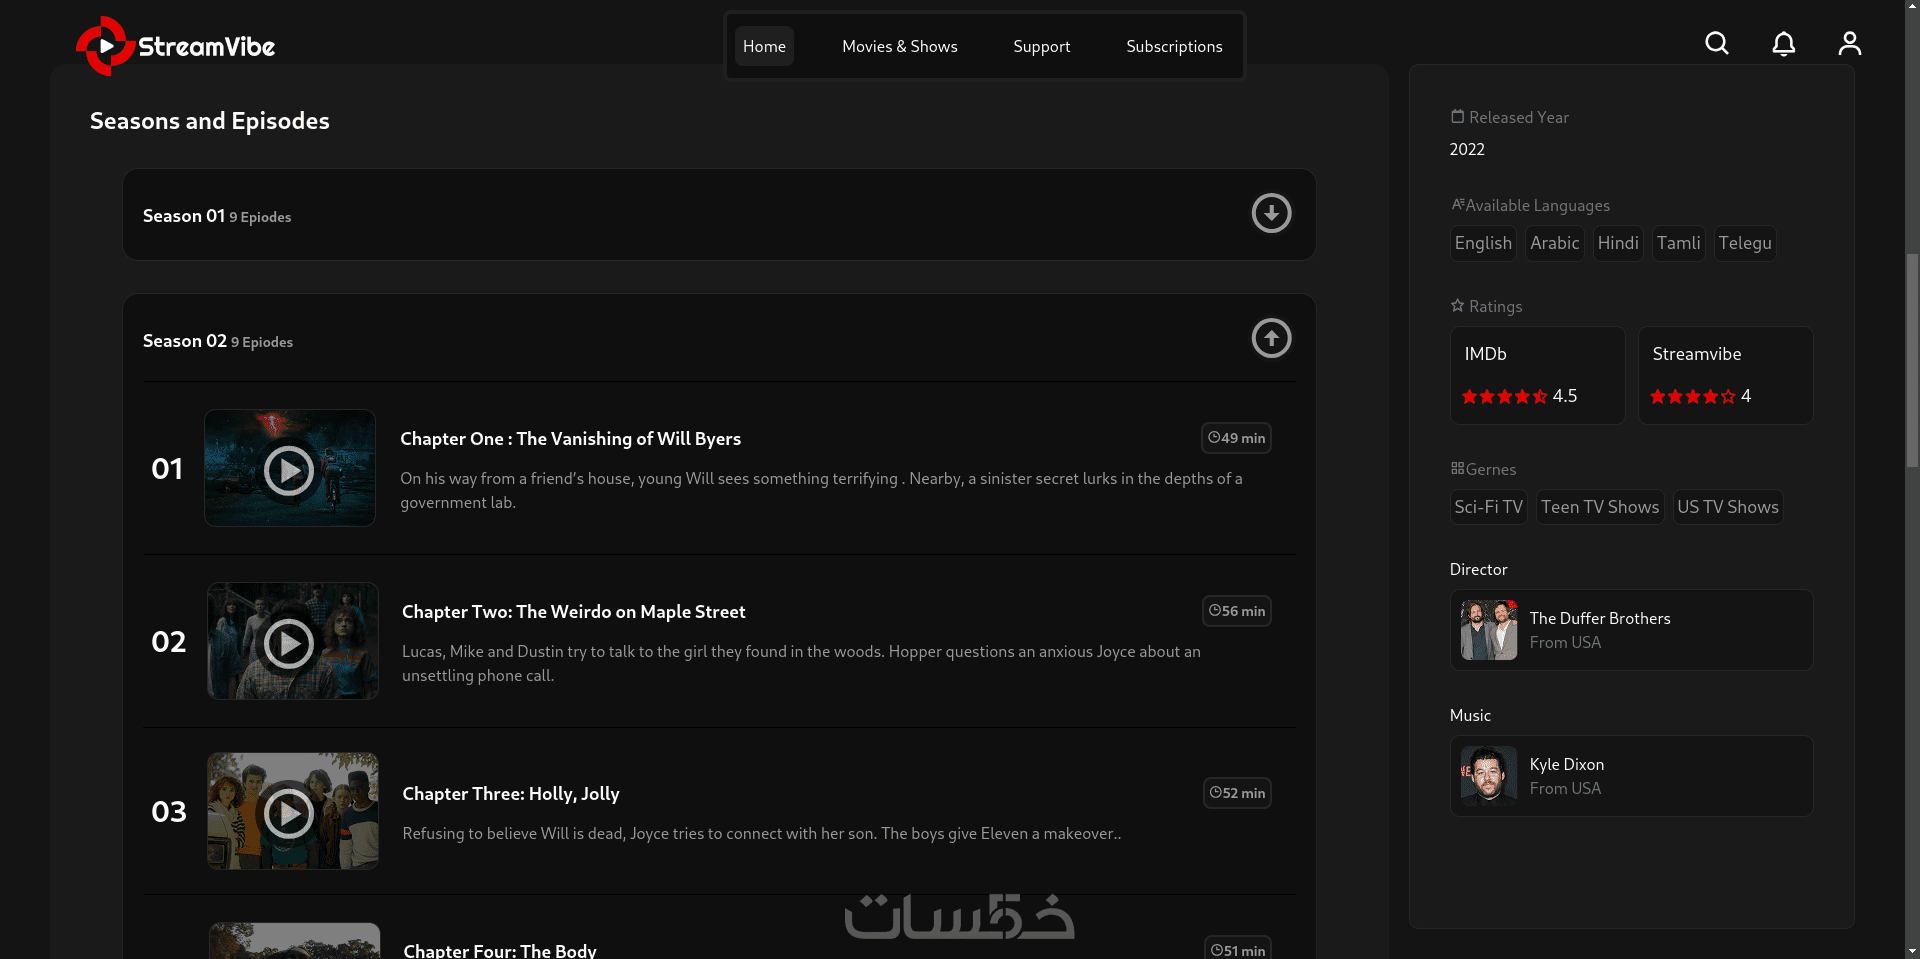This screenshot has width=1920, height=959.
Task: Click the 56 min duration badge
Action: coord(1237,611)
